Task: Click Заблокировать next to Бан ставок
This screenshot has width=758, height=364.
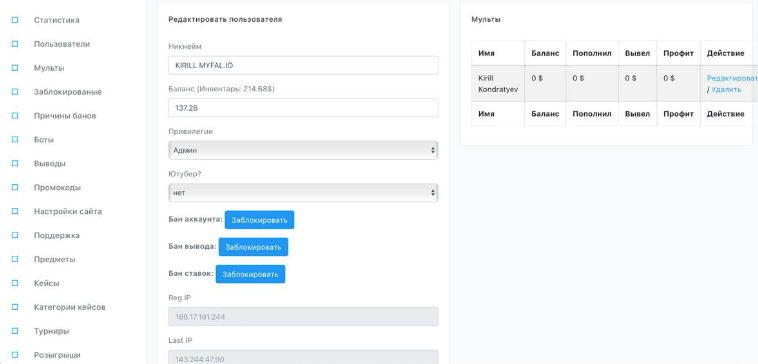Action: point(250,274)
